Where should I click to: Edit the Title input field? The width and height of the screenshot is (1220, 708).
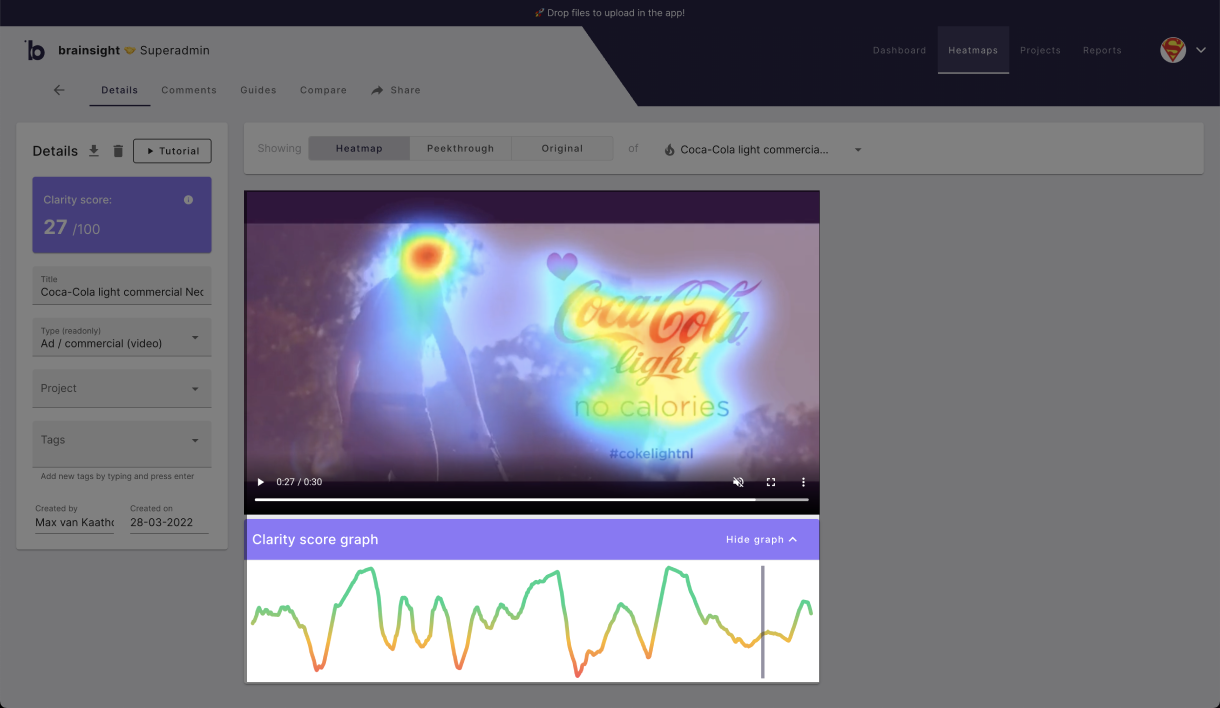click(122, 286)
